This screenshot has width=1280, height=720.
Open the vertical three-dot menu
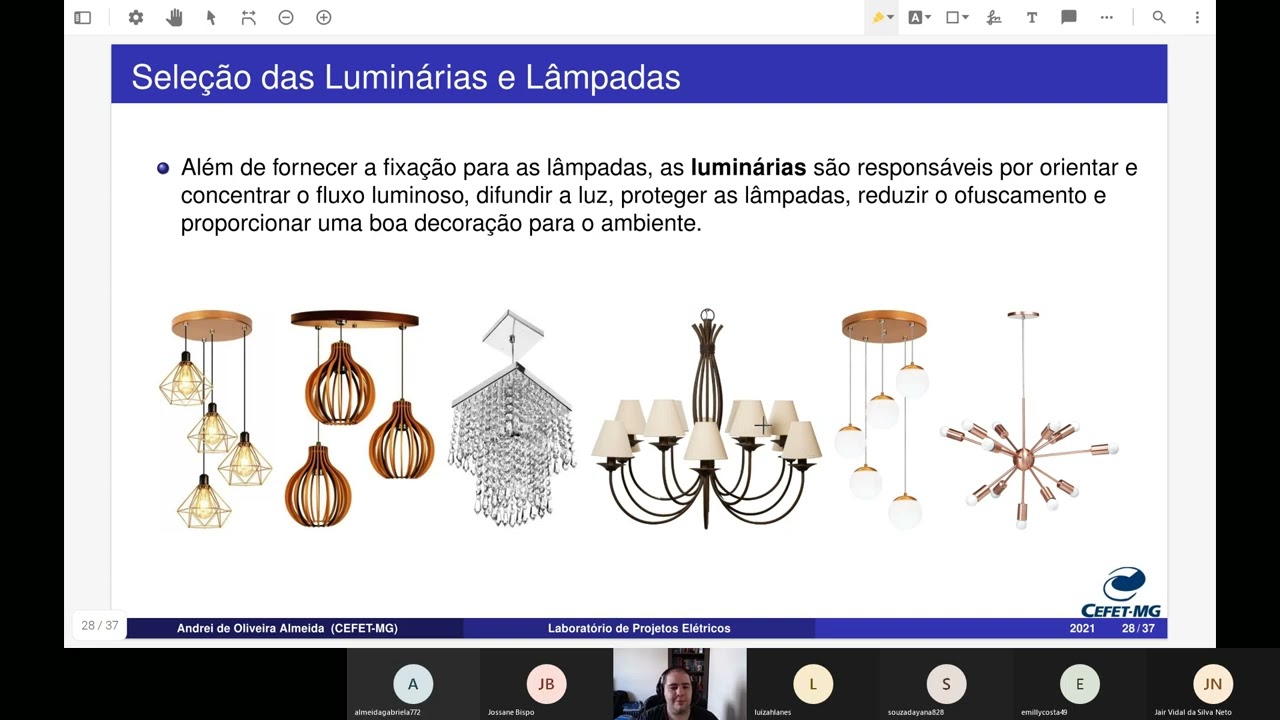pos(1197,17)
